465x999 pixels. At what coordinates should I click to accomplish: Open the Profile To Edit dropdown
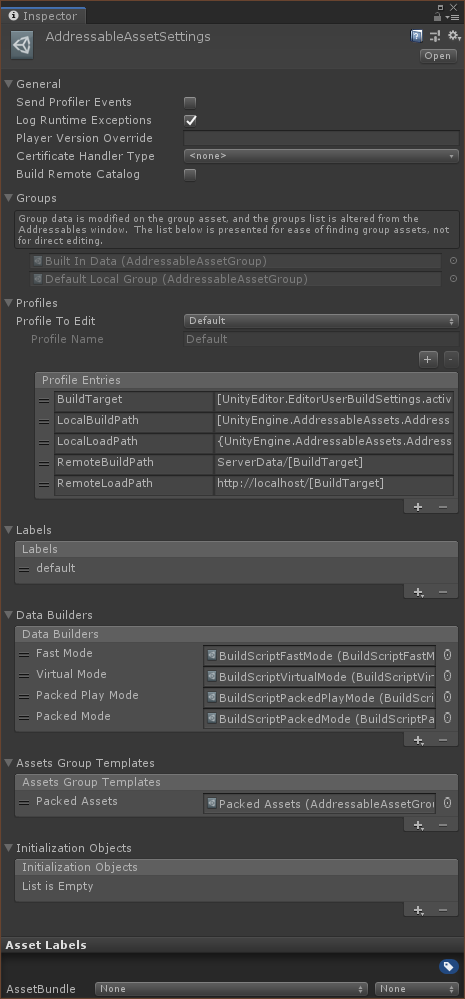coord(321,320)
